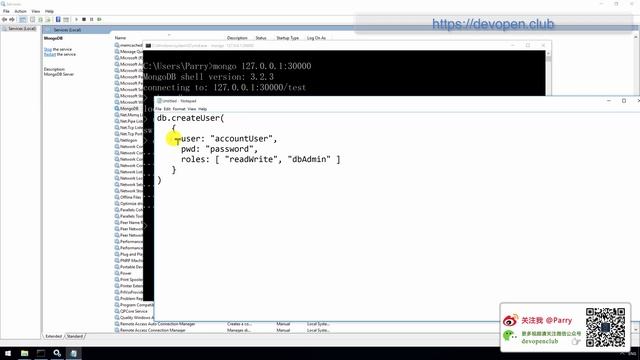This screenshot has width=640, height=360.
Task: Click the "dbAdmin" role text in Notepad
Action: pos(309,160)
